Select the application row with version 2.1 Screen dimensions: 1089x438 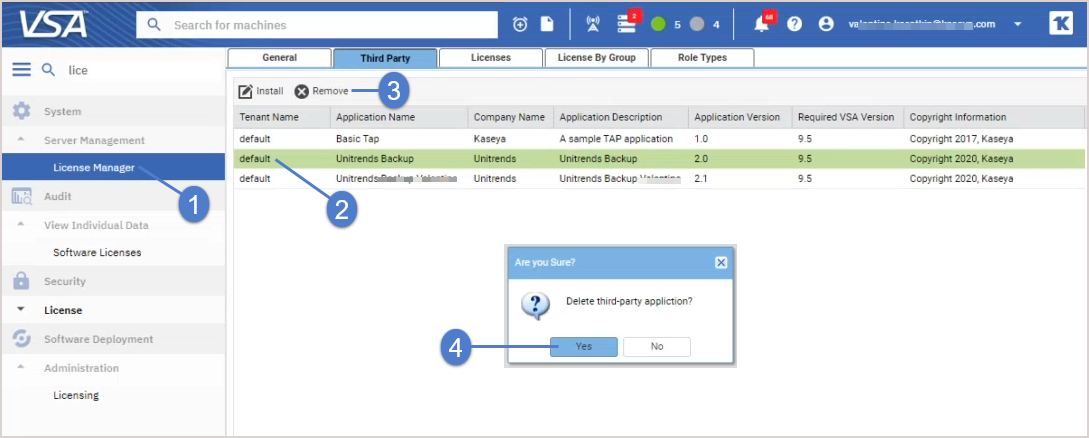pyautogui.click(x=659, y=178)
